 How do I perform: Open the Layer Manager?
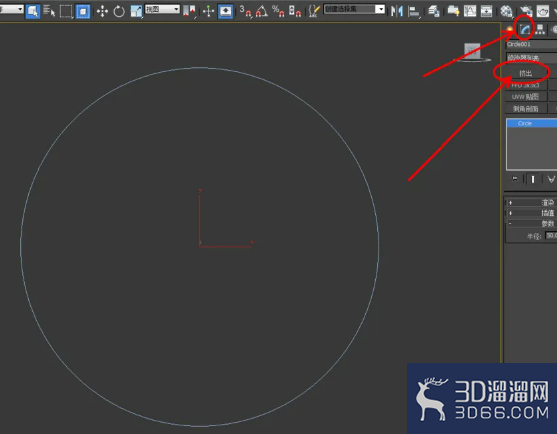click(433, 11)
